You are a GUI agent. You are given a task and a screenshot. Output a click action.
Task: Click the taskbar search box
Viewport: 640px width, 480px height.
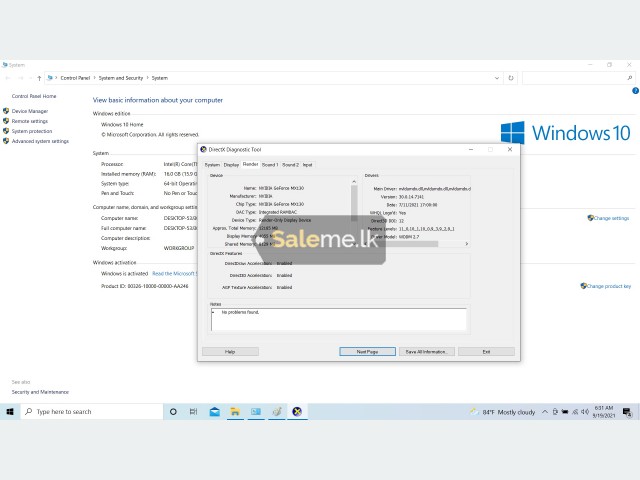91,412
